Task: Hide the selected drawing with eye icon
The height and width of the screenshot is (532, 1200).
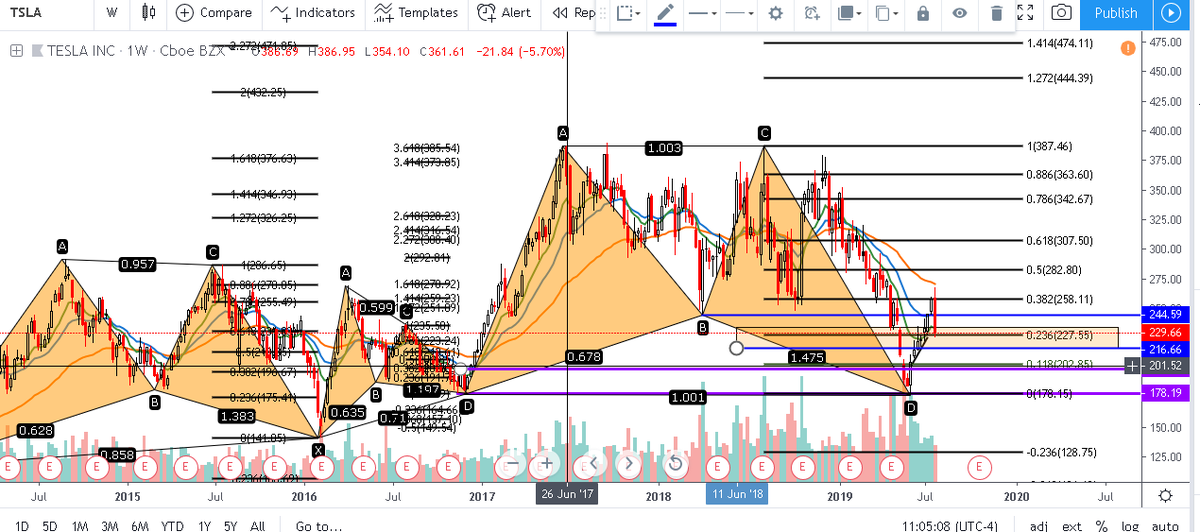Action: (x=959, y=14)
